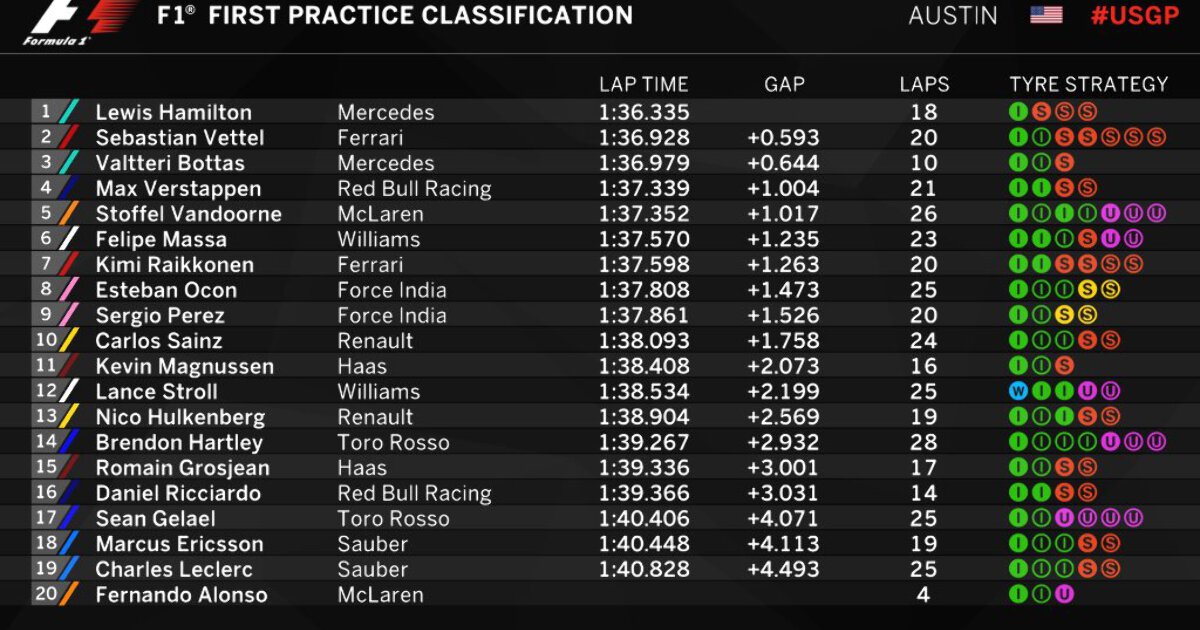This screenshot has height=630, width=1200.
Task: Click the United States flag icon
Action: pos(1046,15)
